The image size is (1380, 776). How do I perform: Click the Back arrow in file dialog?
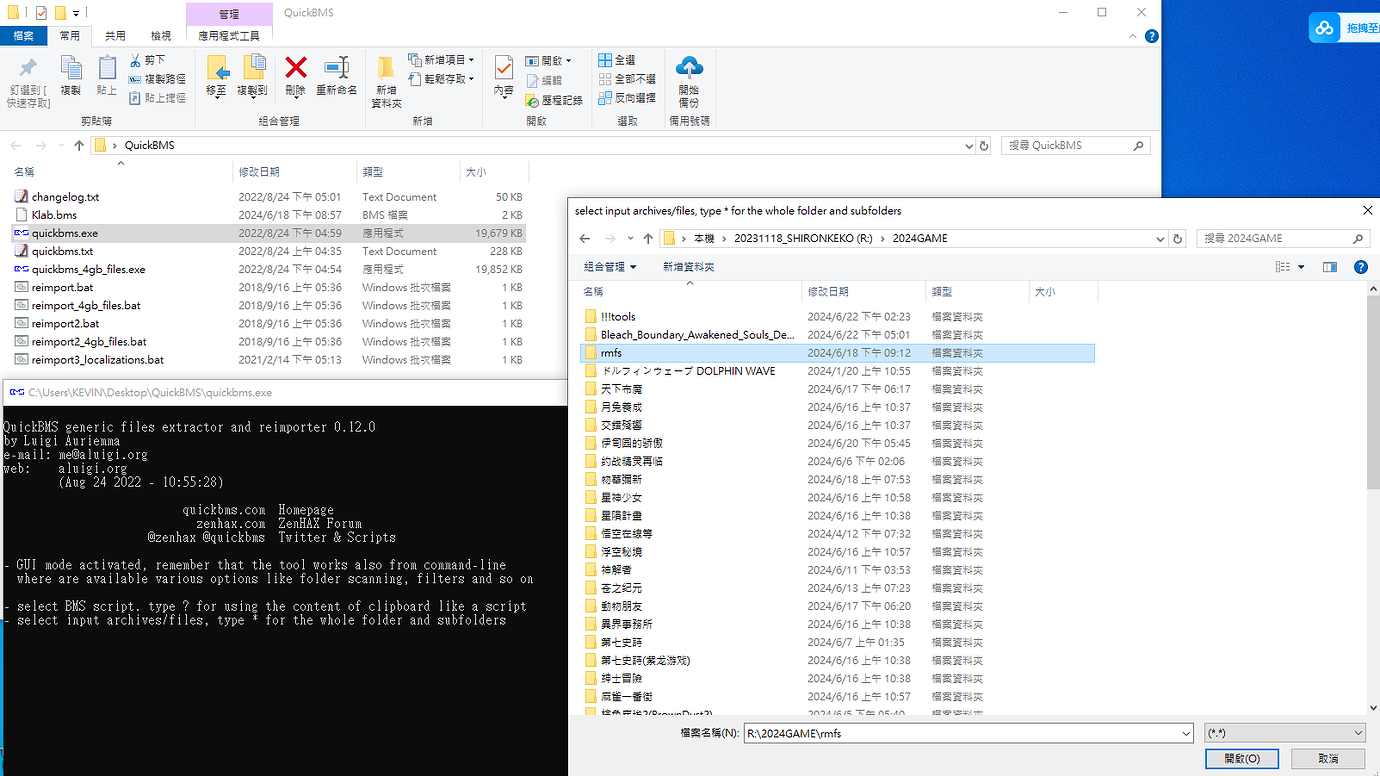pyautogui.click(x=586, y=239)
